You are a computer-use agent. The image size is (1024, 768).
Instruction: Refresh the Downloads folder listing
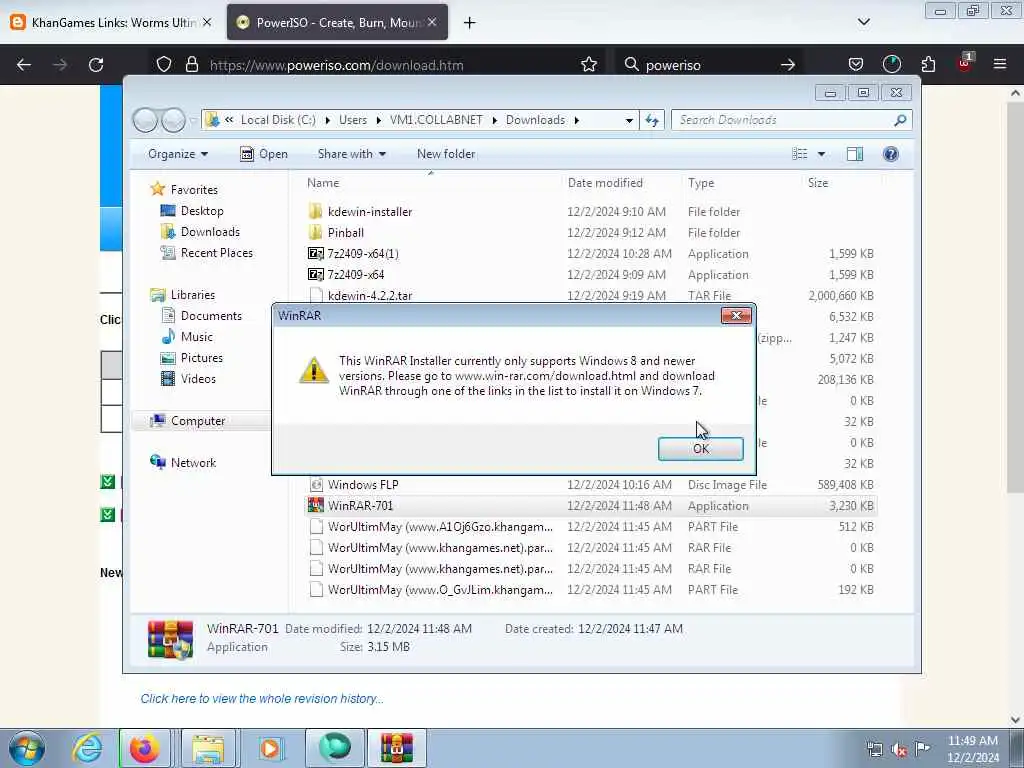(x=652, y=120)
